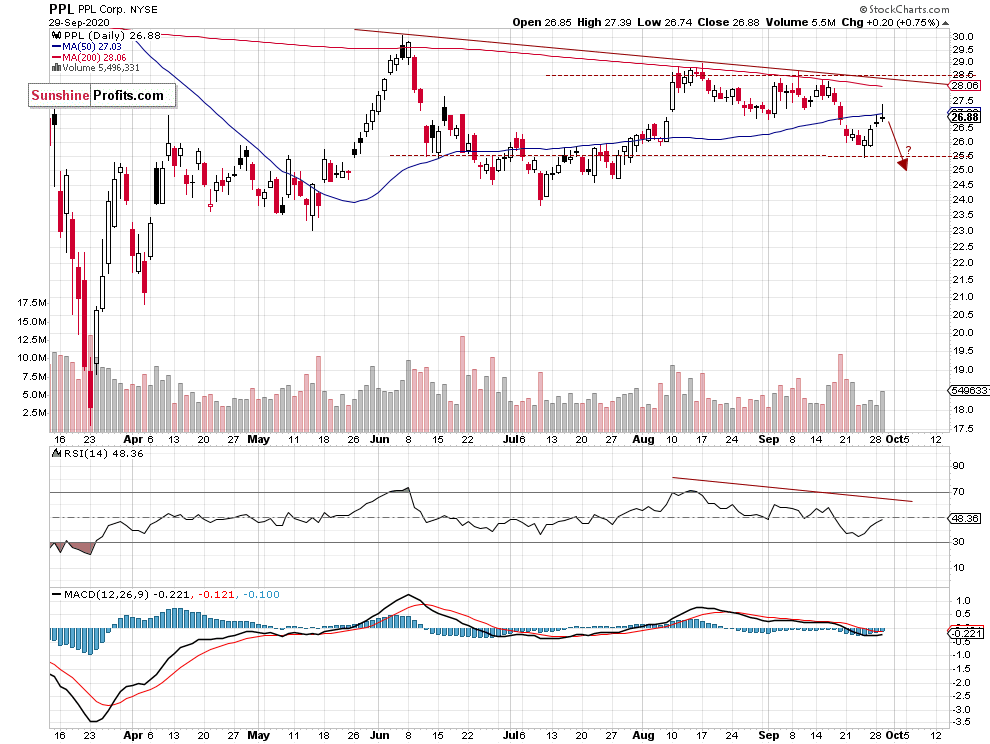
Task: Click the Sep label below the volume bars
Action: coord(769,440)
